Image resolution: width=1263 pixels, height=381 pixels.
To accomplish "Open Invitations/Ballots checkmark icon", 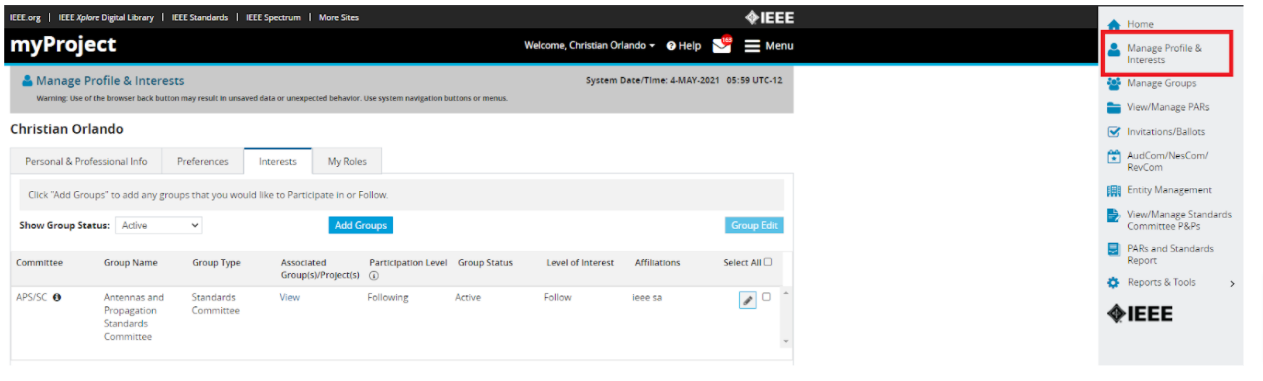I will pyautogui.click(x=1113, y=132).
